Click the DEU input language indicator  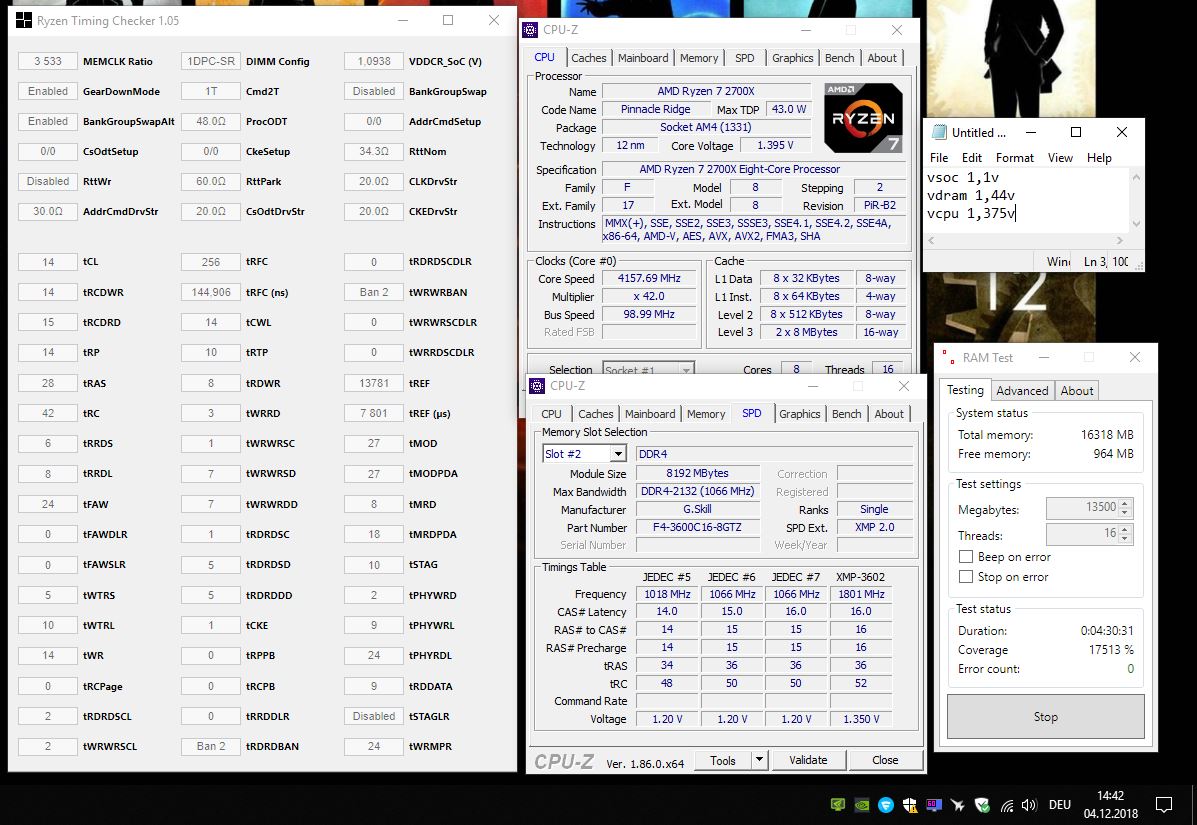pyautogui.click(x=1060, y=804)
